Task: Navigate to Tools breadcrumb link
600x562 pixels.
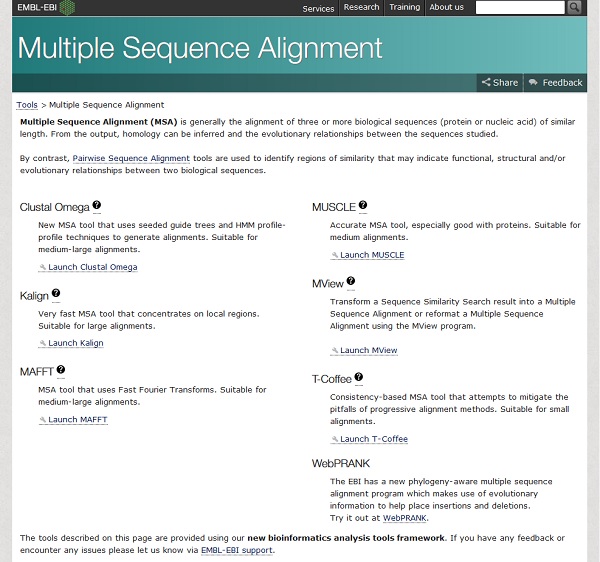Action: click(27, 105)
